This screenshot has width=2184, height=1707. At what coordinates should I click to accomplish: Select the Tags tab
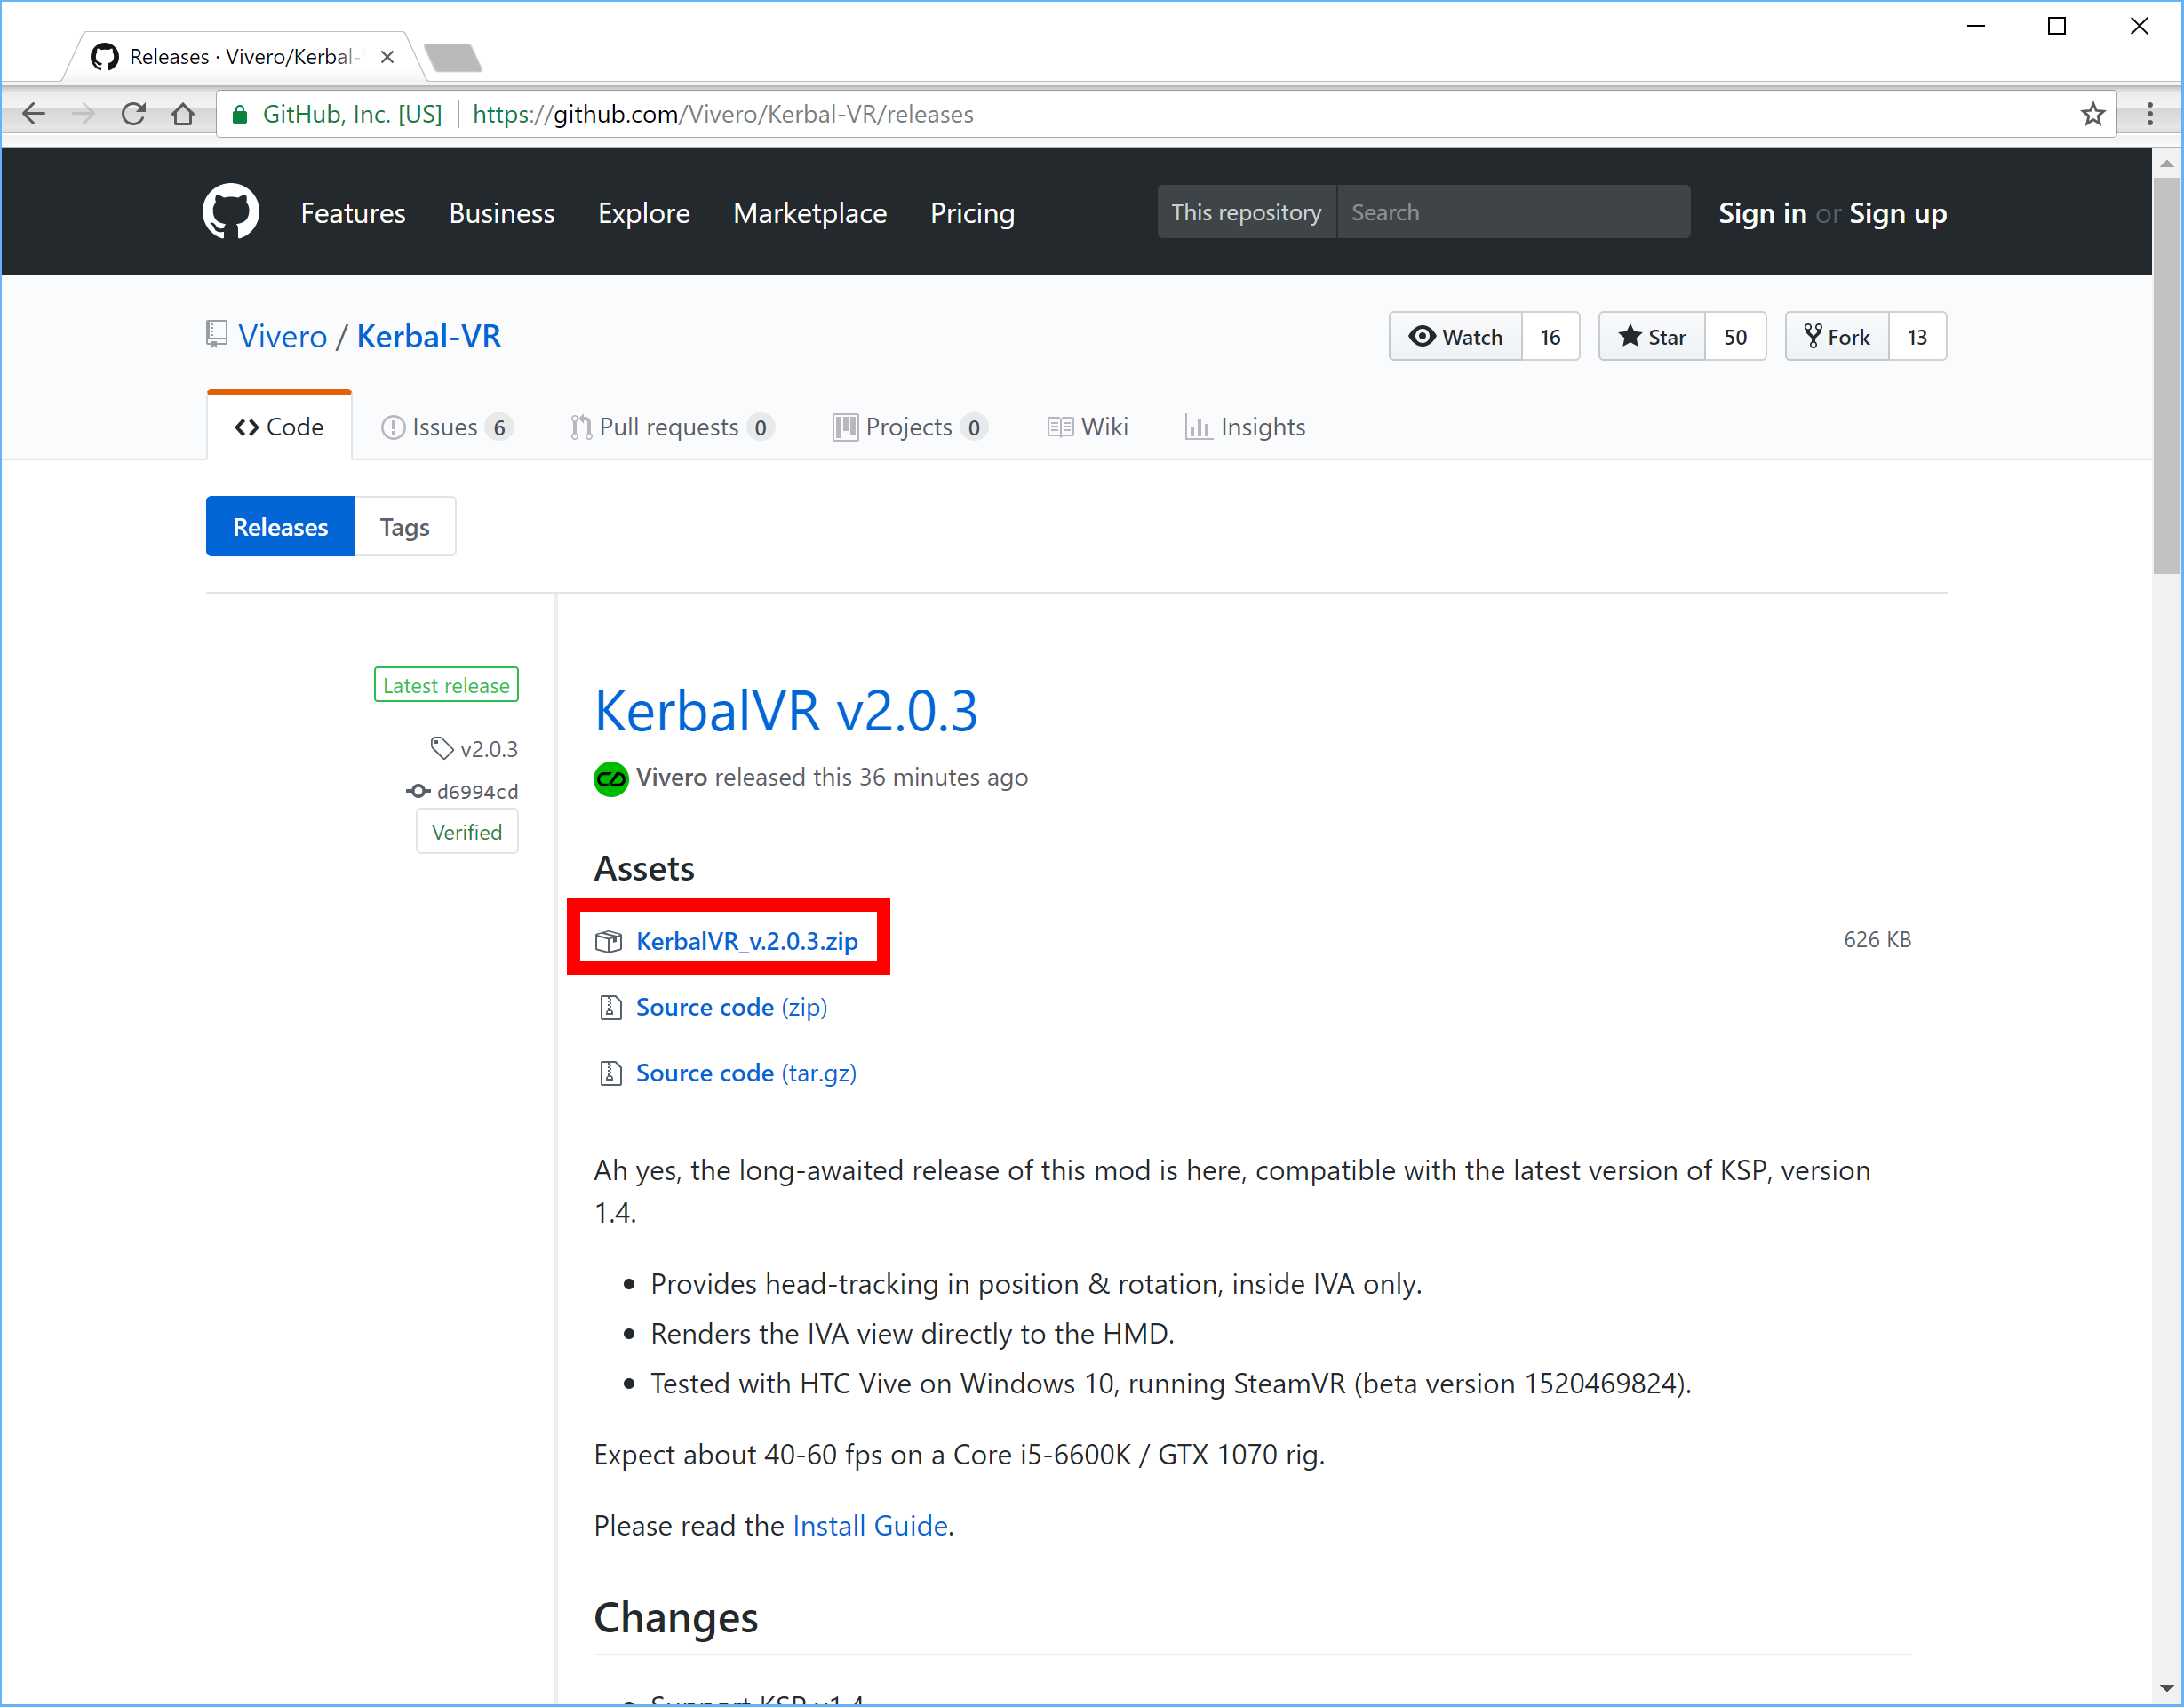(406, 526)
